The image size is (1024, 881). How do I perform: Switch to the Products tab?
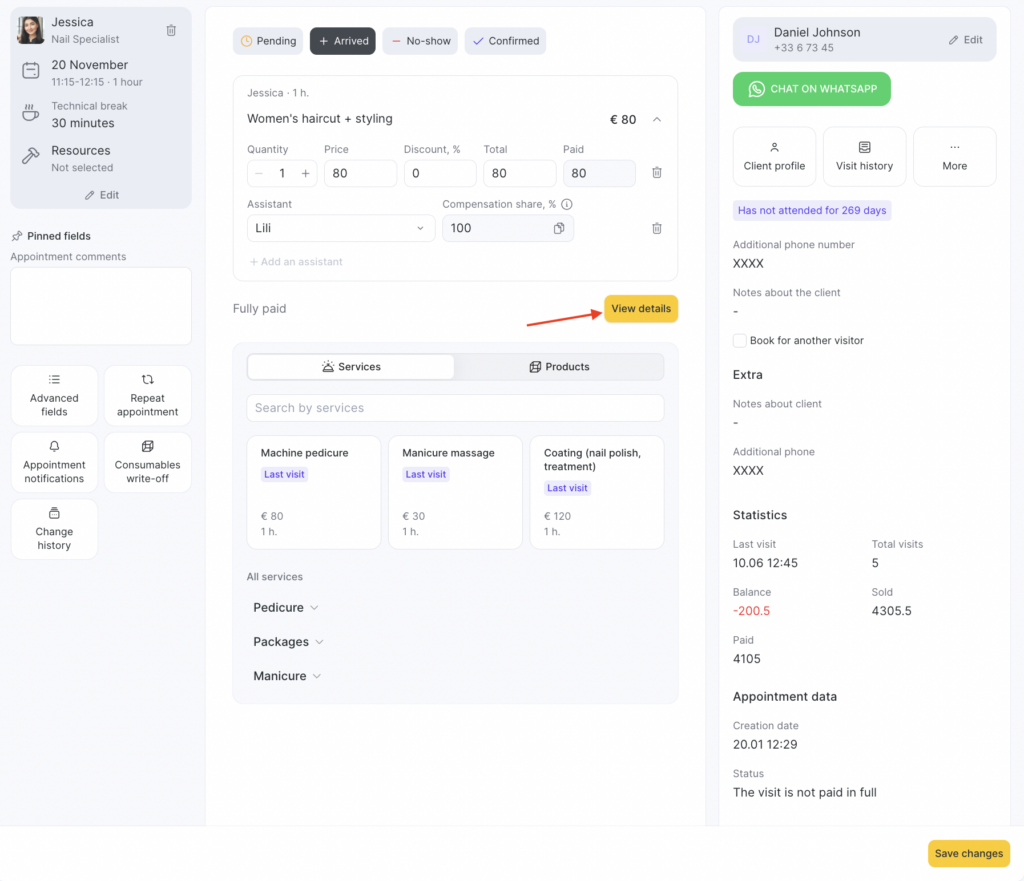(559, 367)
